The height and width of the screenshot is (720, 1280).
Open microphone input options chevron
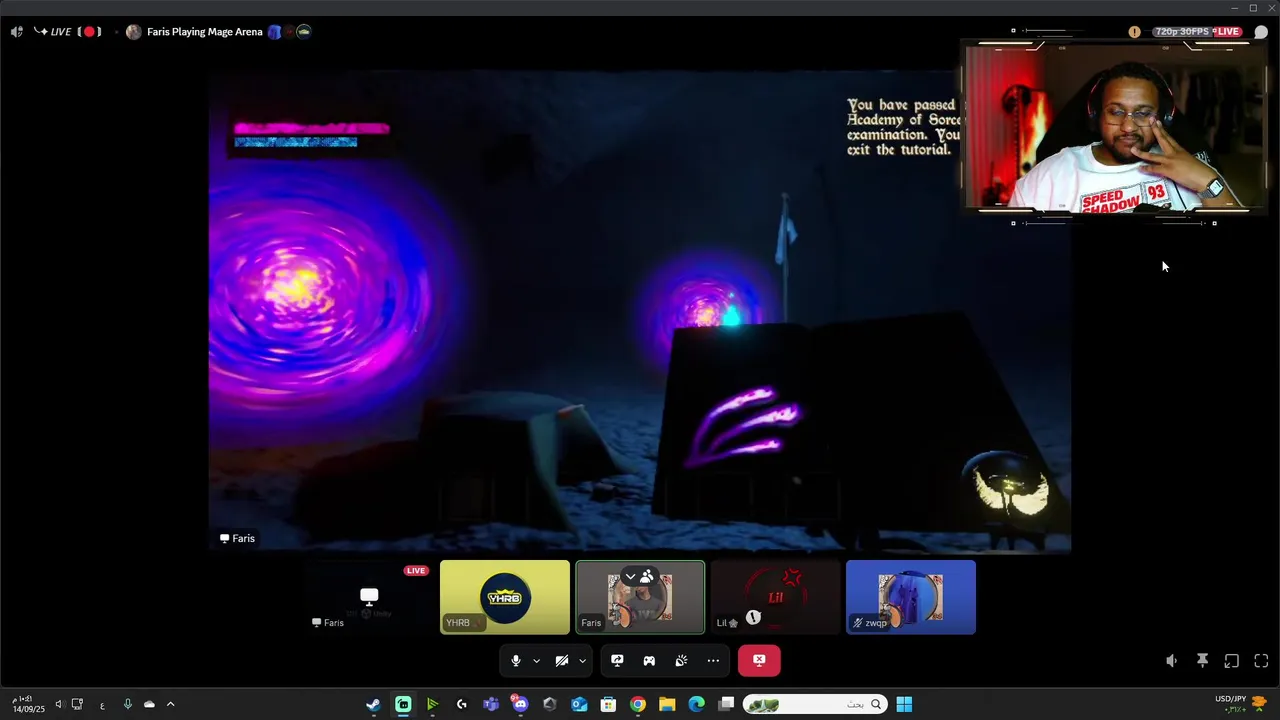537,661
